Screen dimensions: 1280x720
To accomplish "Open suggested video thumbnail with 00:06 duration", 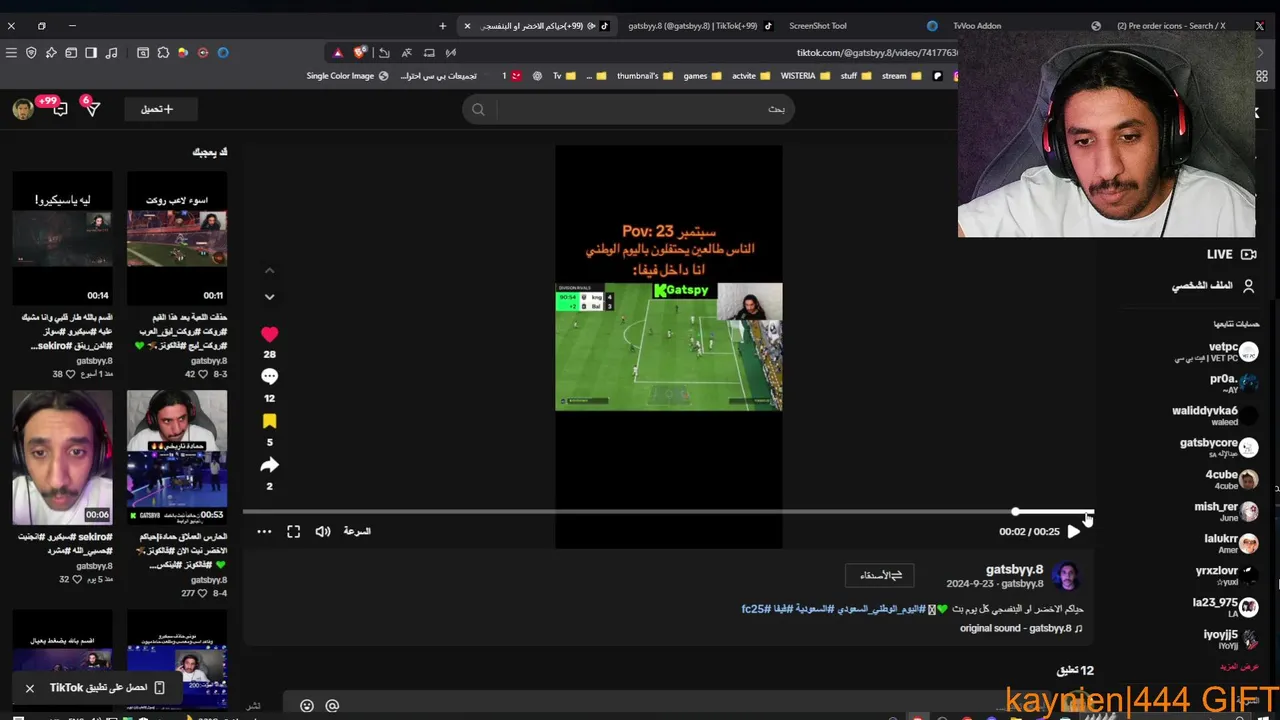I will (x=62, y=457).
